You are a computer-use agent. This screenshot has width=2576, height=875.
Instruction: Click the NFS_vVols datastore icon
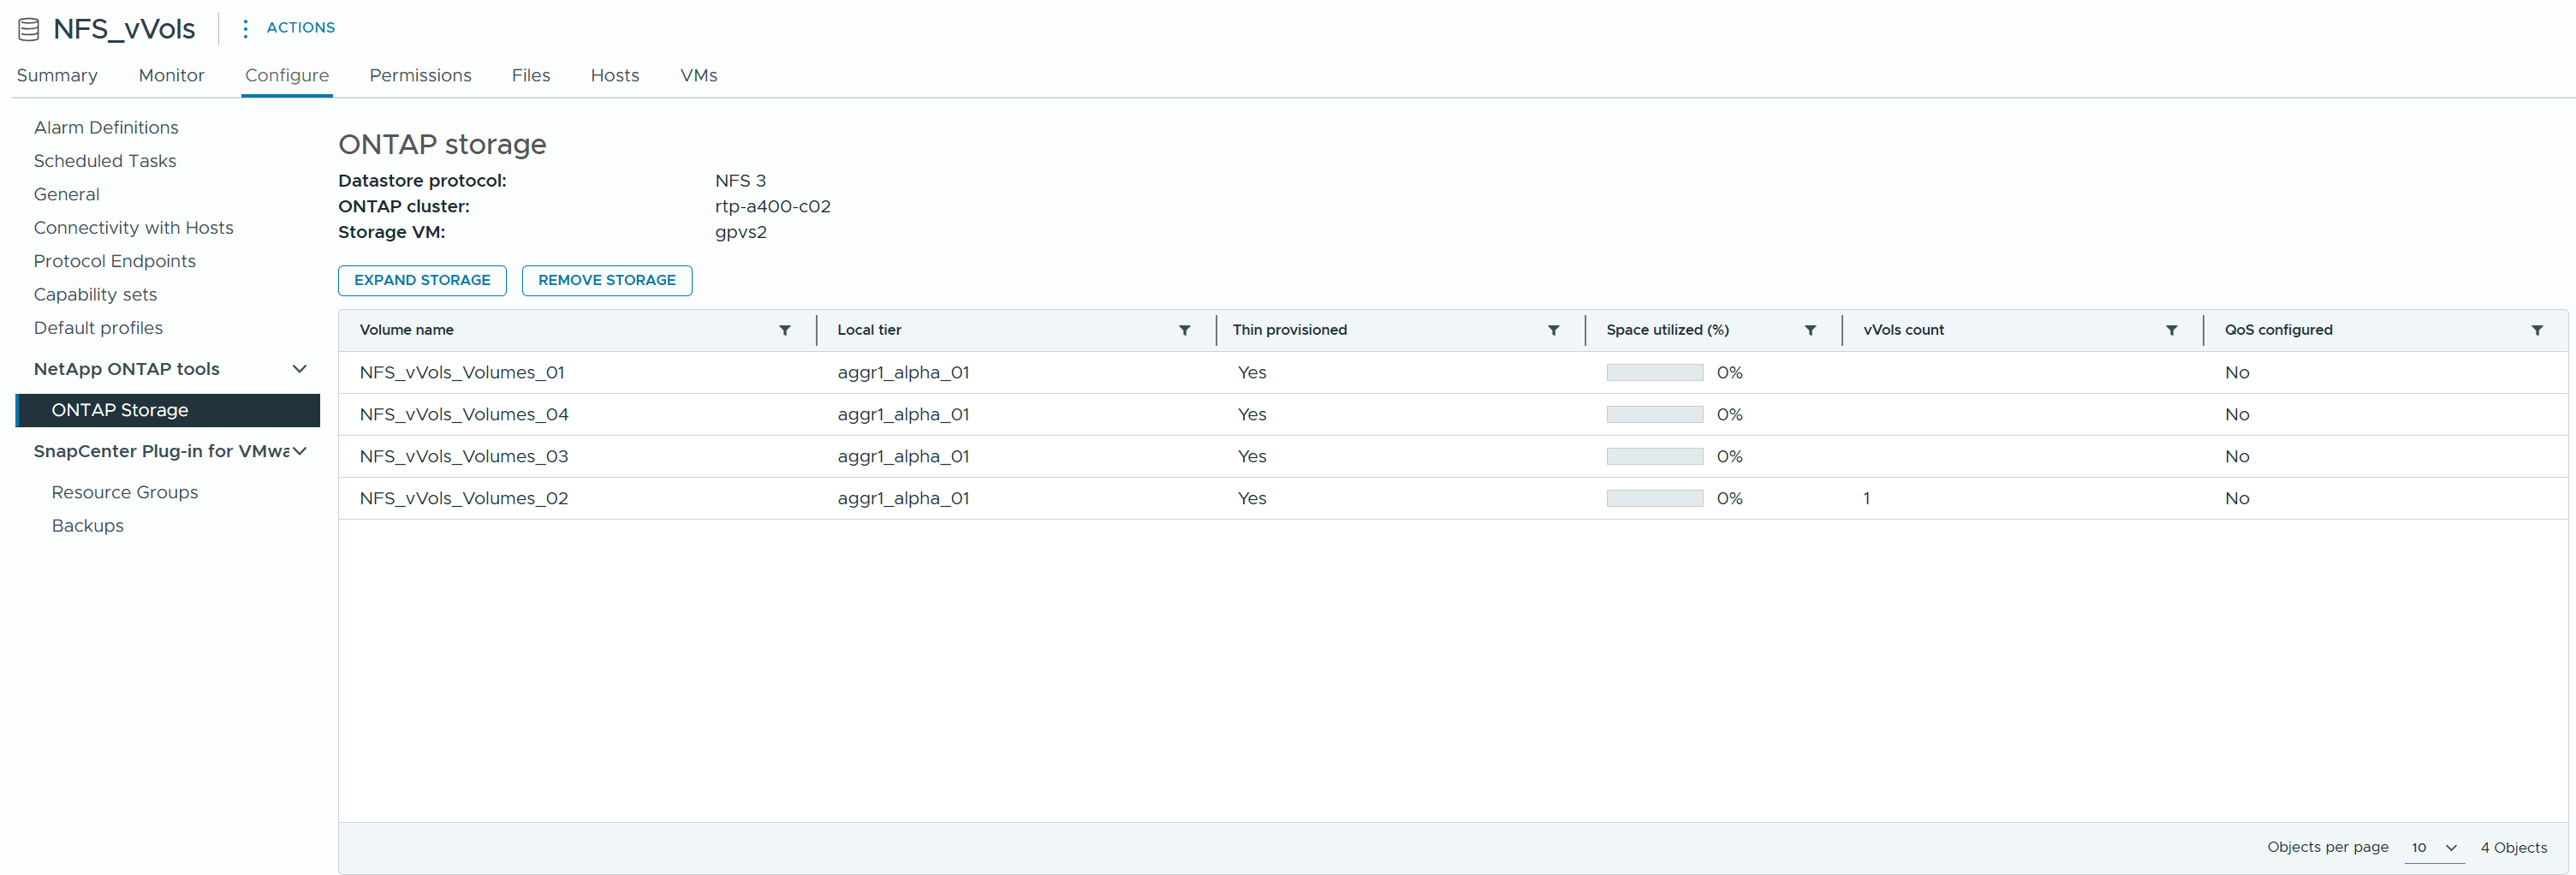click(29, 29)
